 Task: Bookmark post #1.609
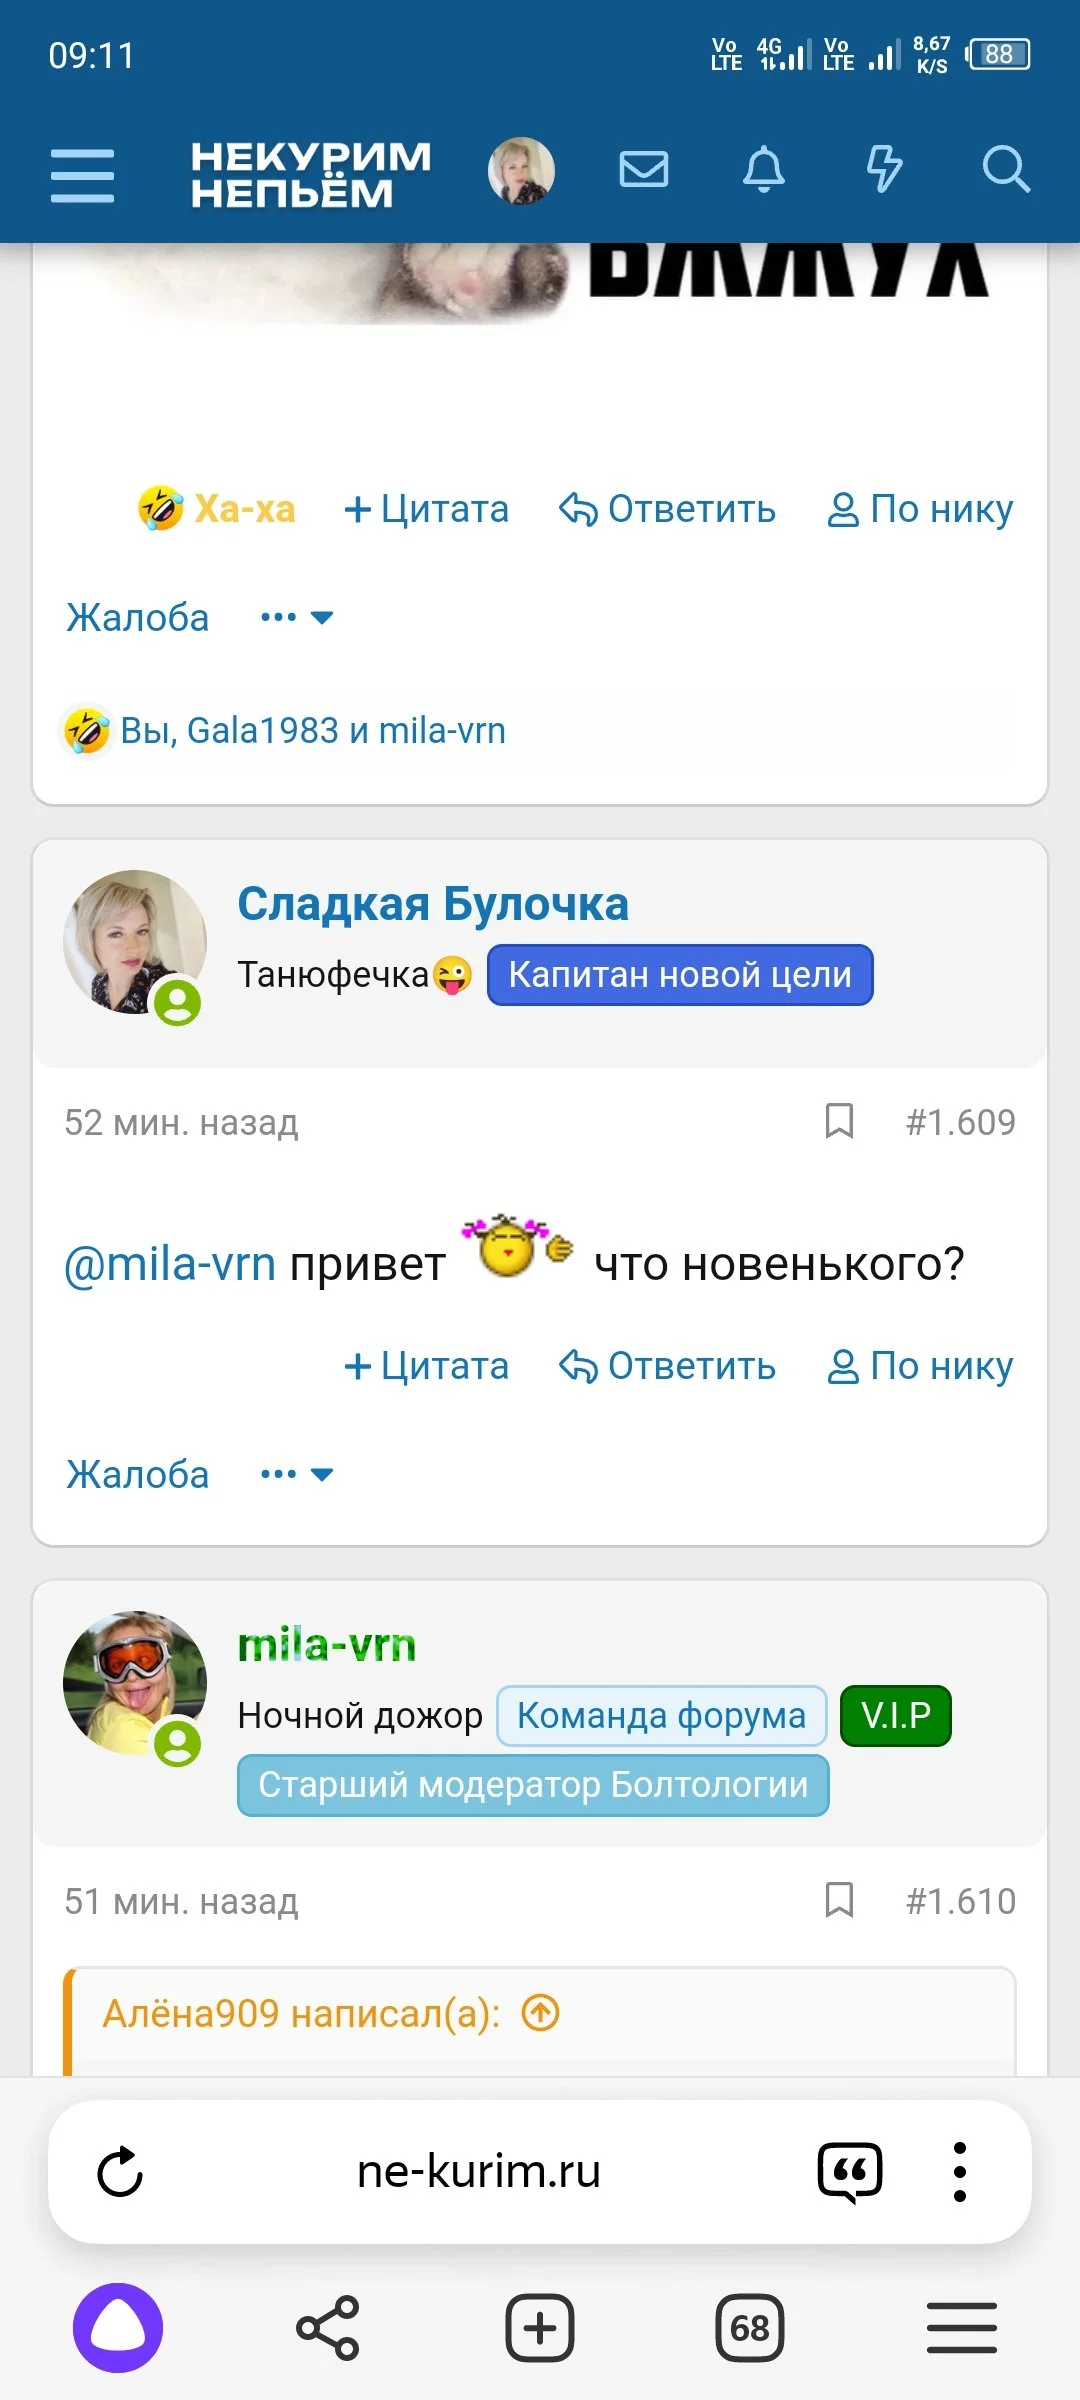pos(838,1122)
